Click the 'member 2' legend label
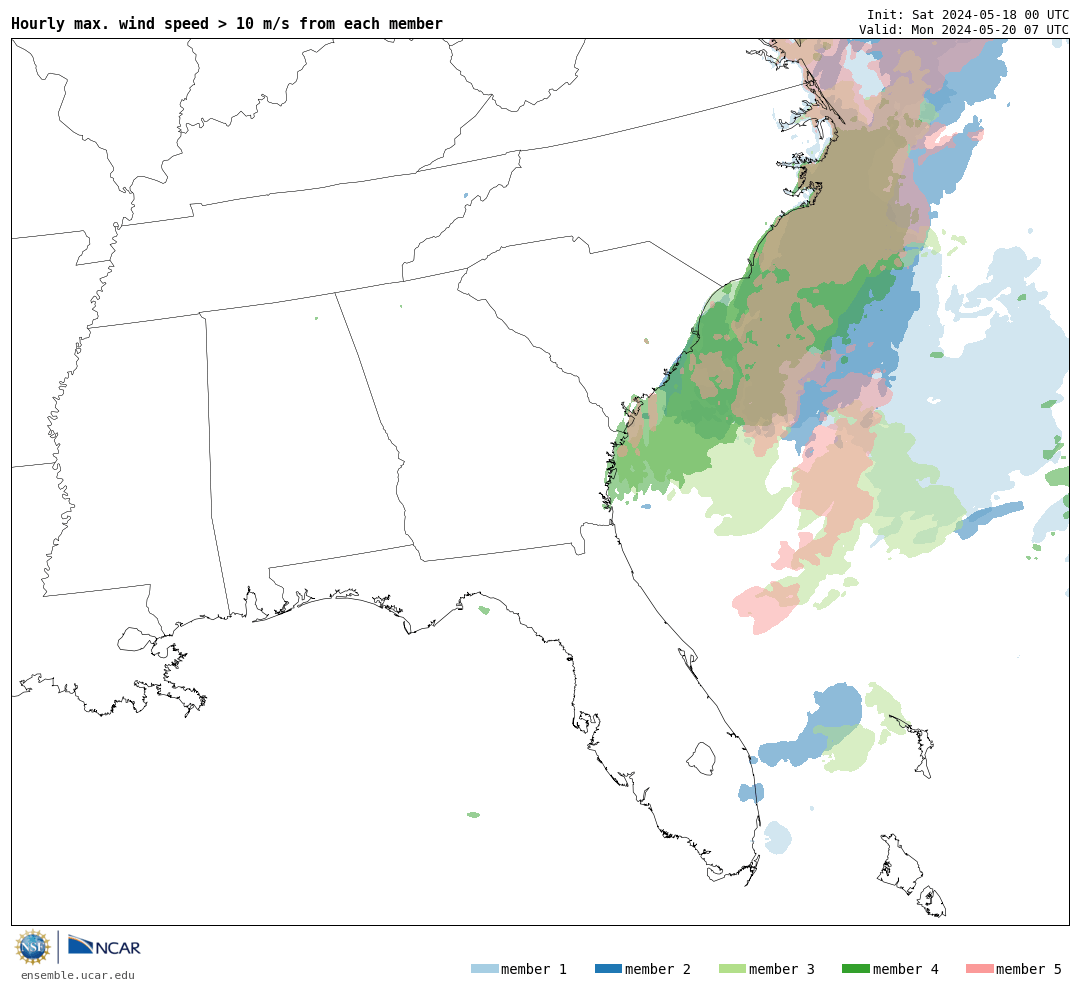This screenshot has height=988, width=1080. tap(658, 969)
